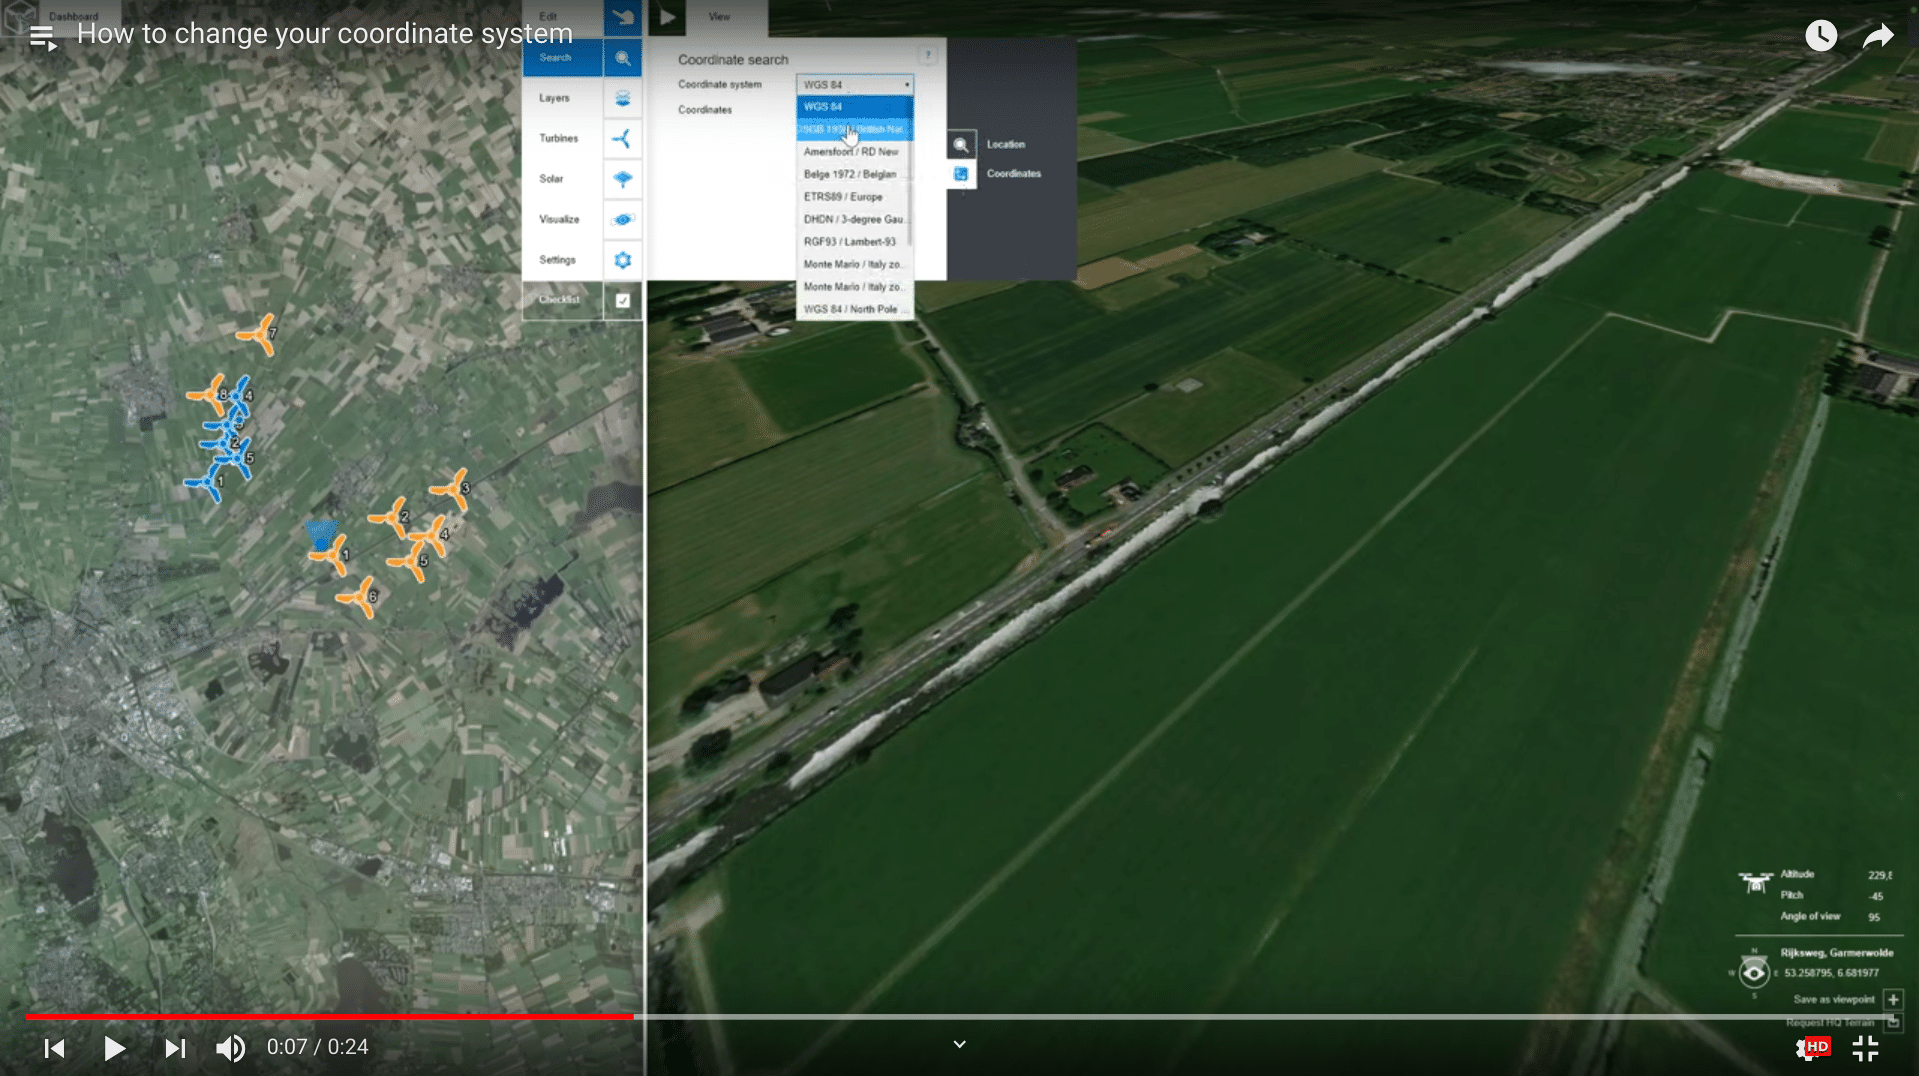Play the video
1919x1076 pixels.
tap(114, 1047)
